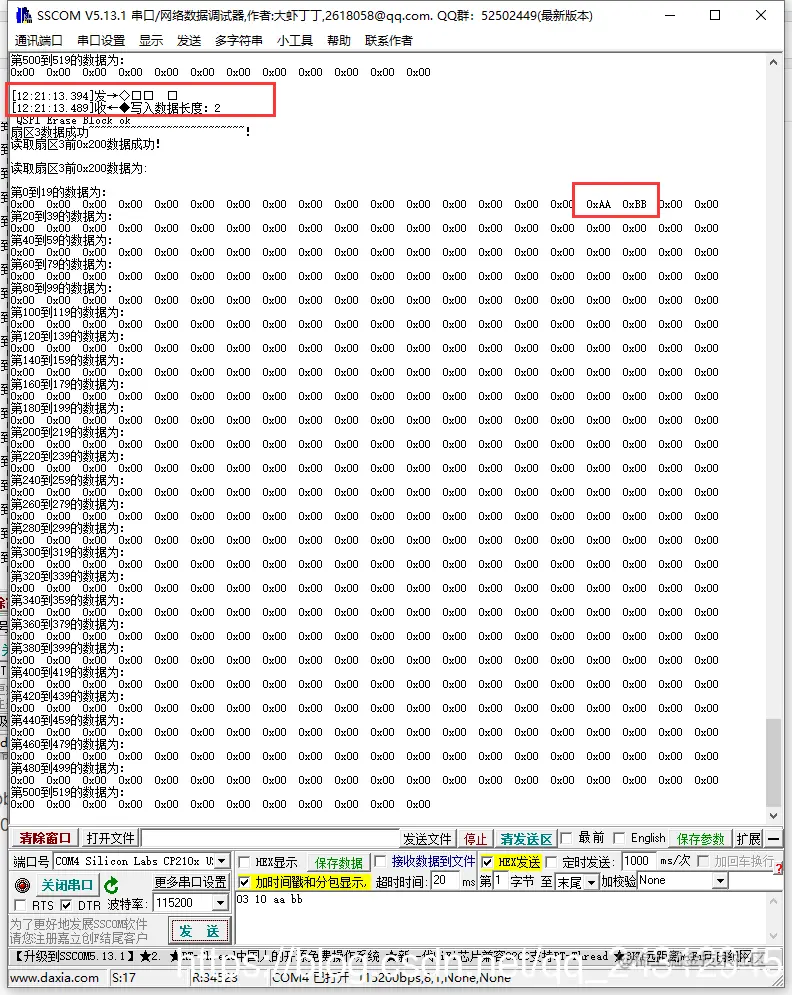Click the 0xAA value in the data

(x=598, y=204)
